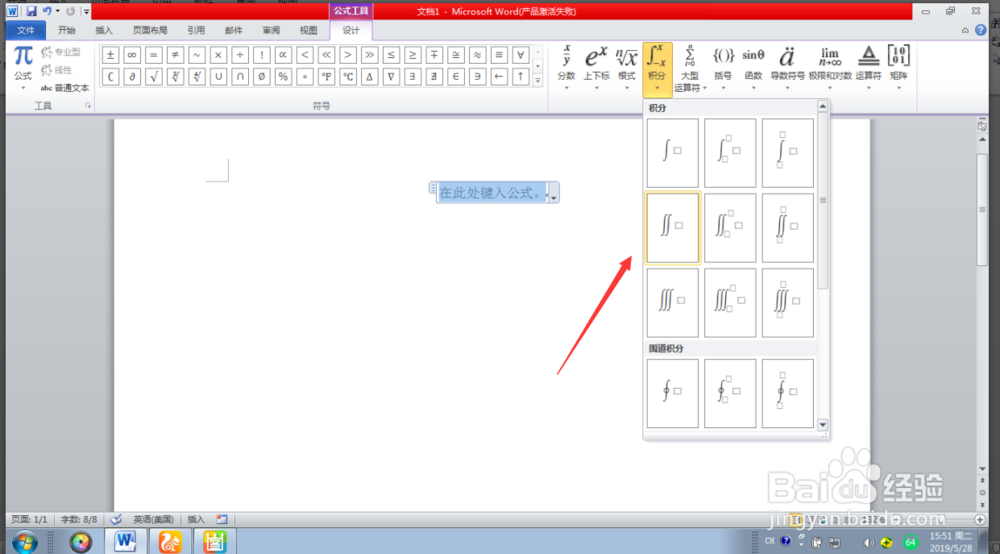Image resolution: width=1000 pixels, height=554 pixels.
Task: Insert the greater-than-or-equal ≥ symbol
Action: pyautogui.click(x=413, y=55)
